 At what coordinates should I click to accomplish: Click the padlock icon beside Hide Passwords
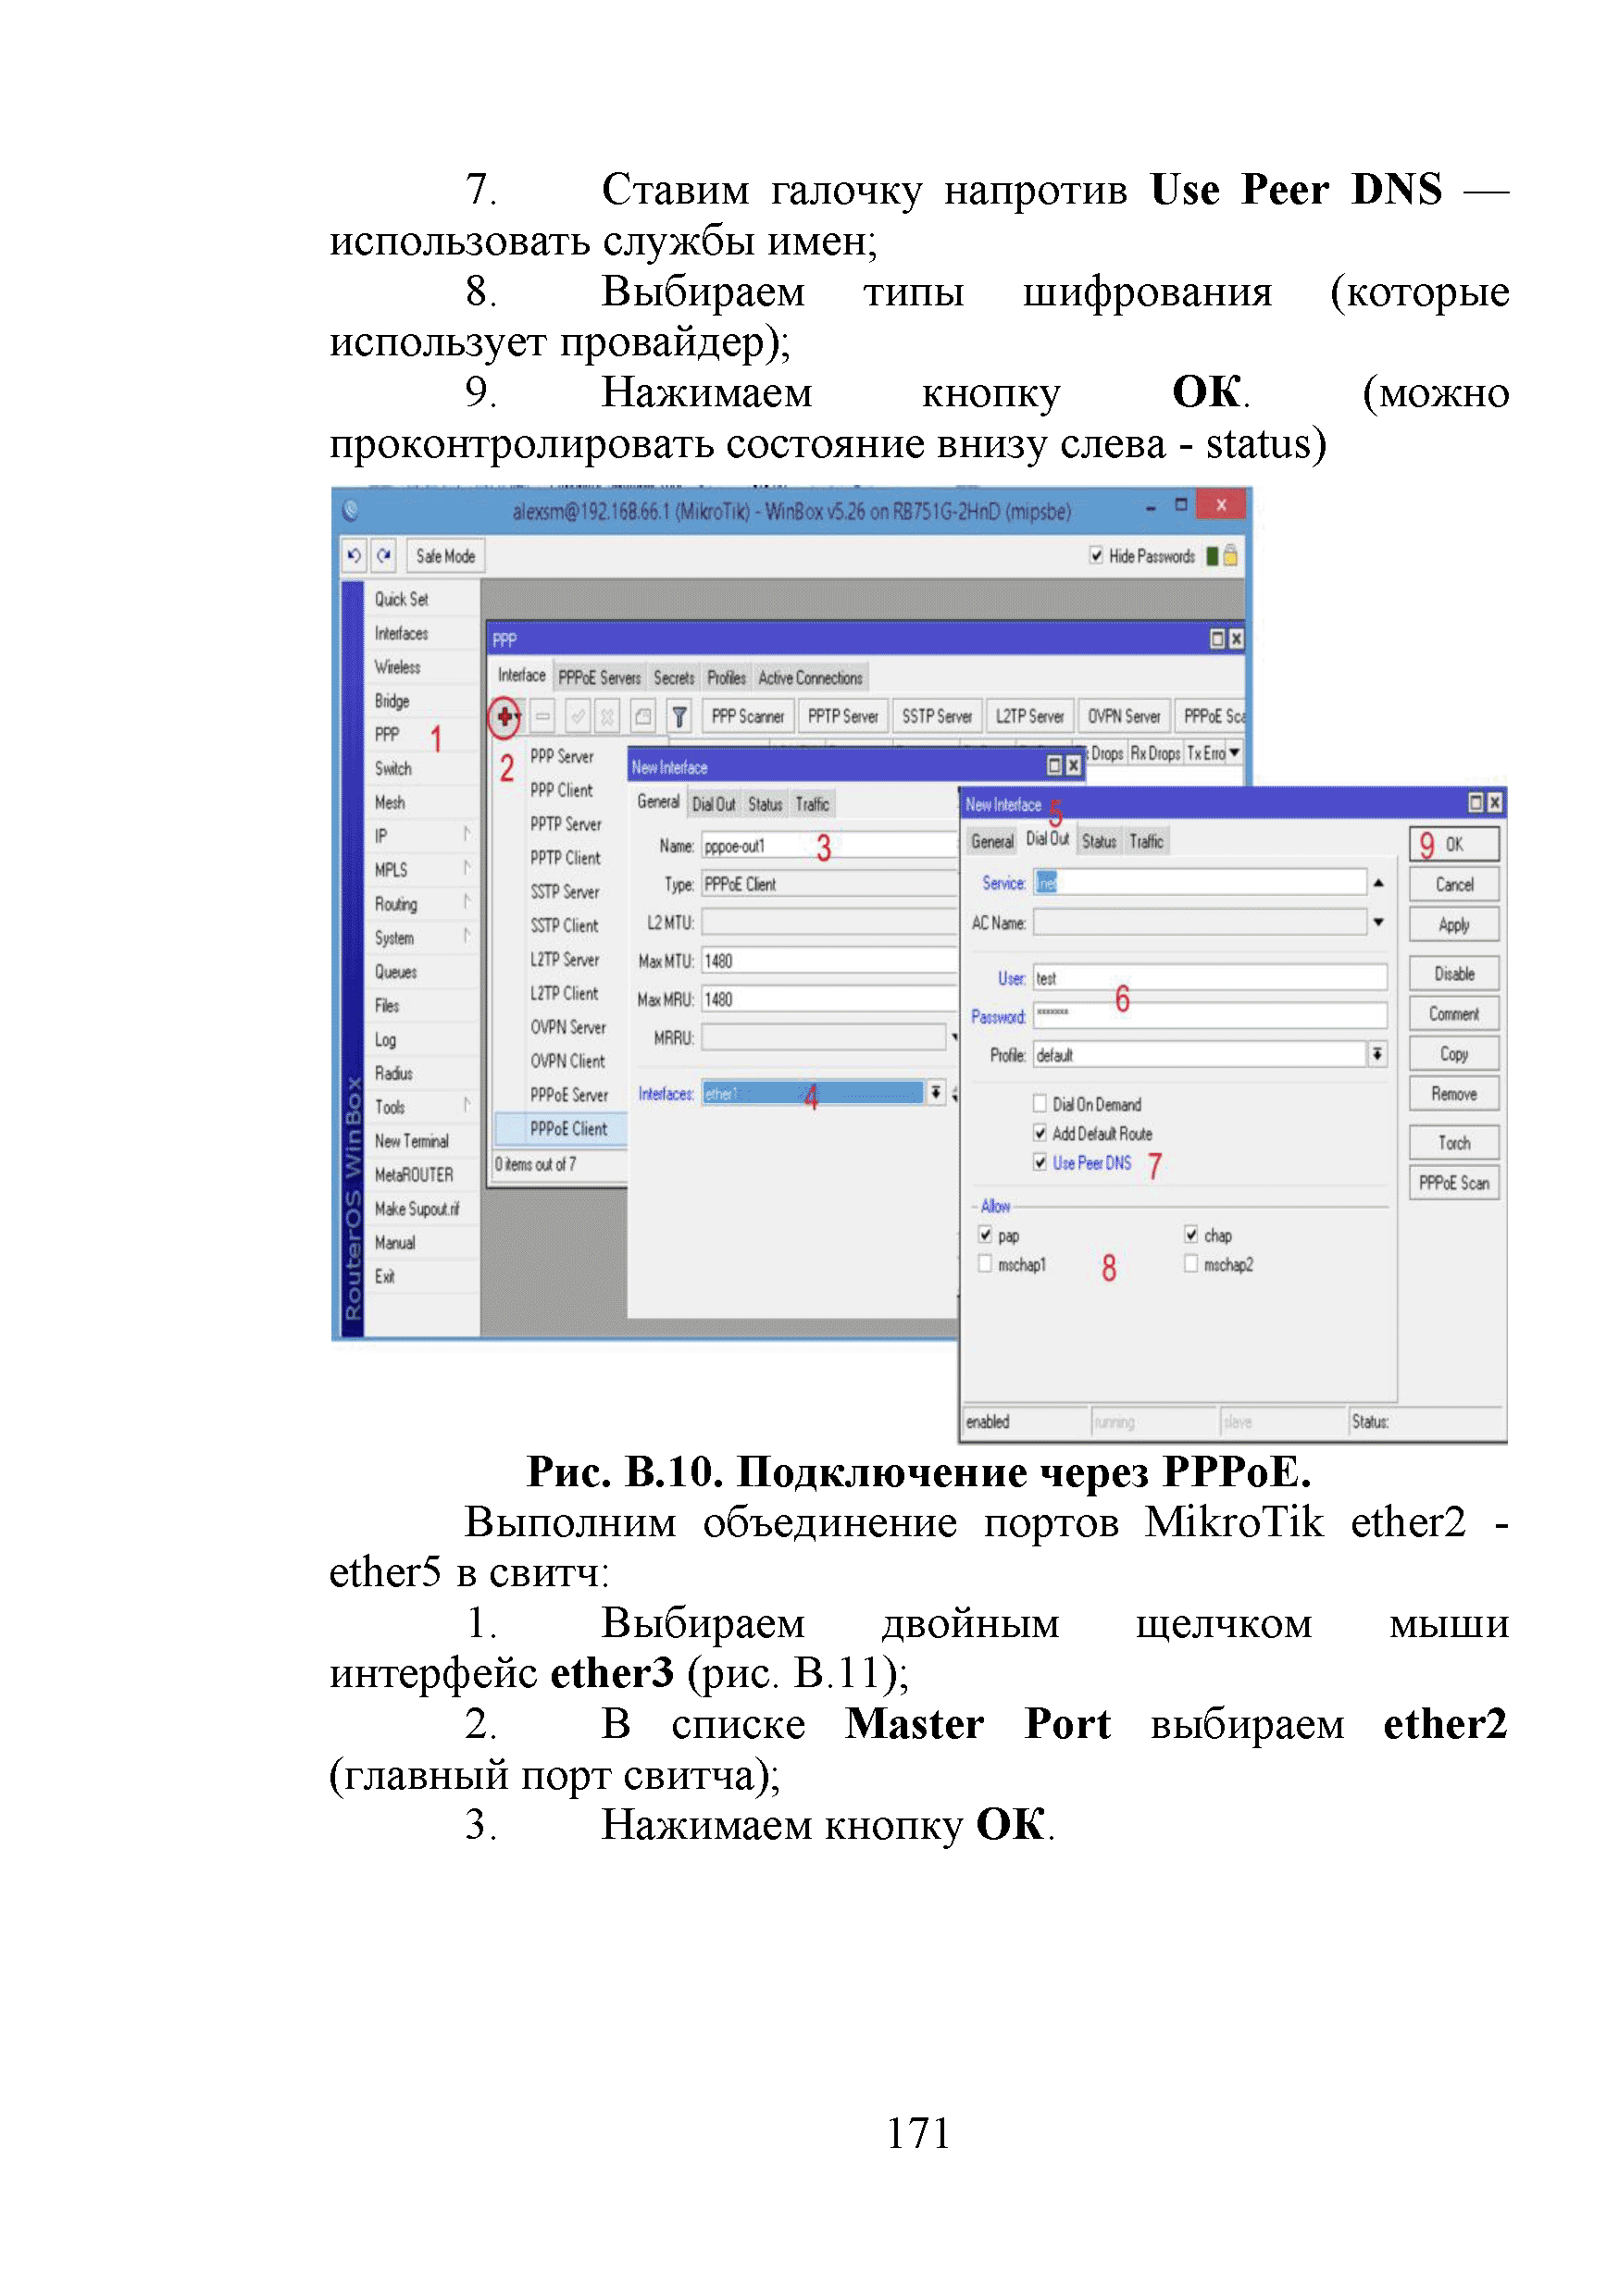(x=1231, y=555)
